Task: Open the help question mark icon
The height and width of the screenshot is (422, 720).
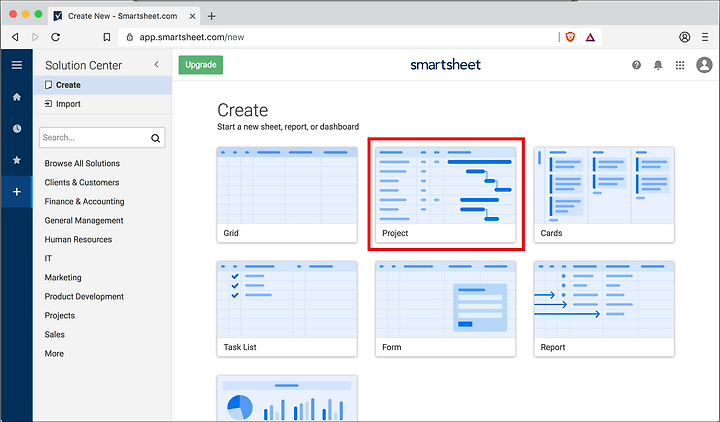Action: click(x=636, y=65)
